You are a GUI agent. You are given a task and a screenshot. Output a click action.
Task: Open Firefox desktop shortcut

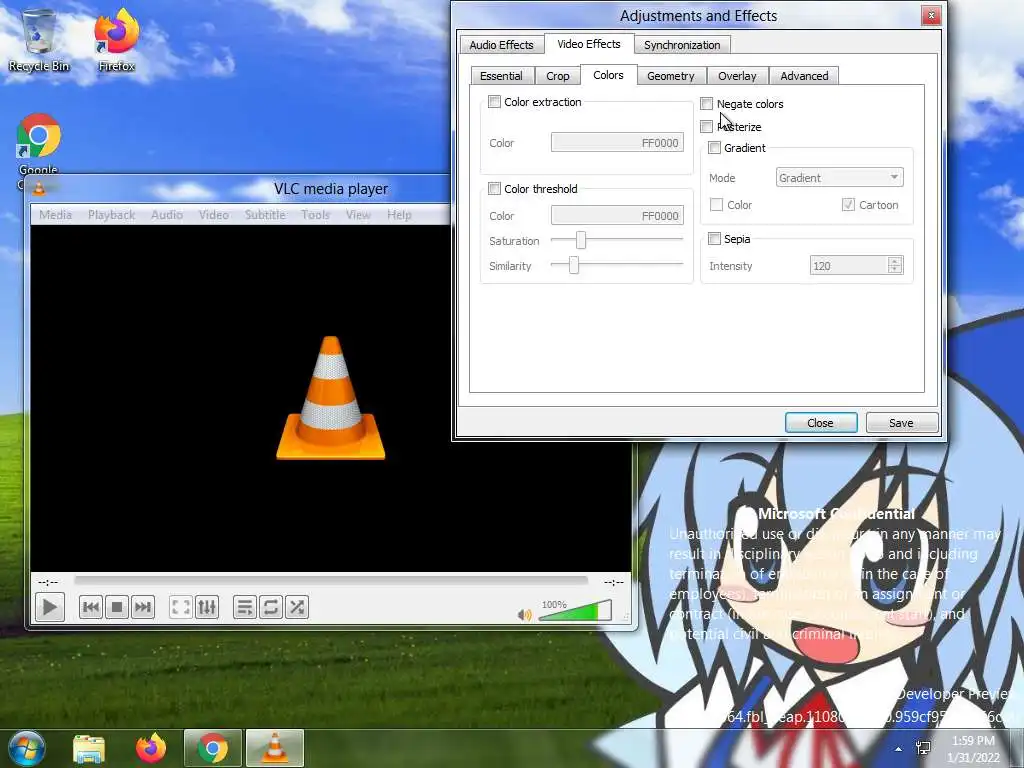pyautogui.click(x=116, y=40)
